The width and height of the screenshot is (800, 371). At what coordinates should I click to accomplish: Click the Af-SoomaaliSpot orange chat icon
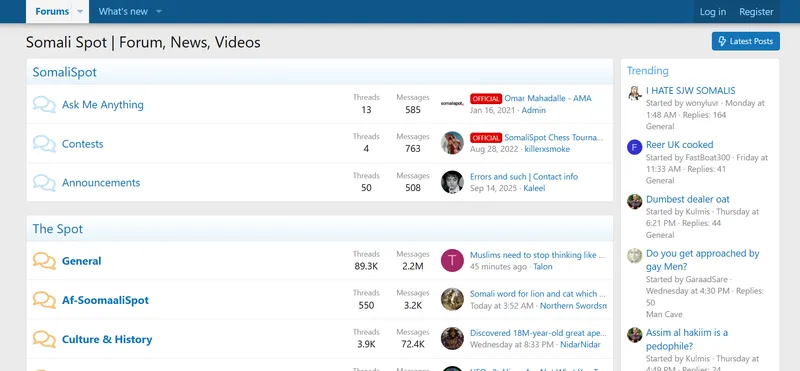(44, 300)
